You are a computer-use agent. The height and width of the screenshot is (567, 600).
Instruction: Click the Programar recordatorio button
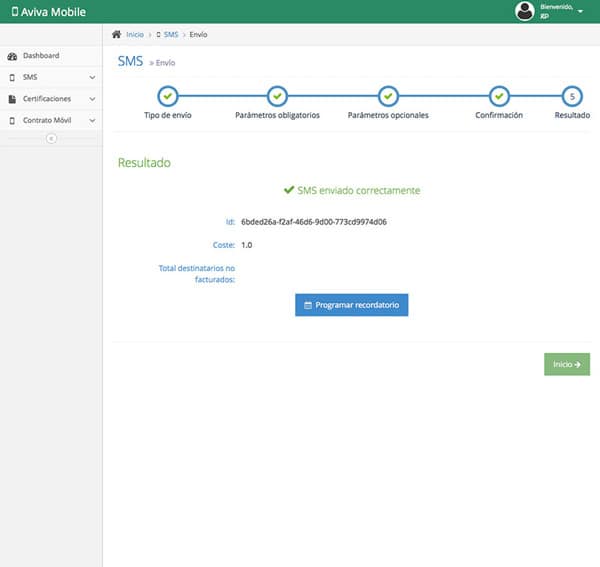[351, 304]
